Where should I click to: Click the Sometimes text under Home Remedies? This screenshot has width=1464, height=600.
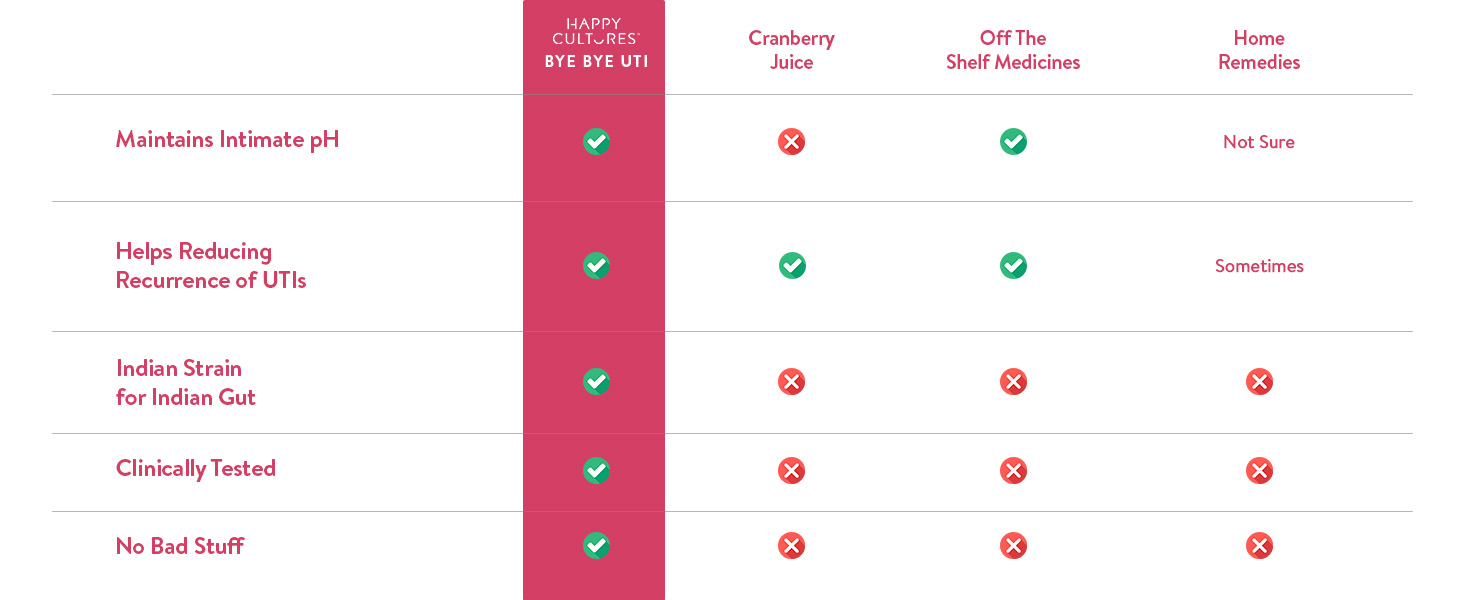[1259, 266]
